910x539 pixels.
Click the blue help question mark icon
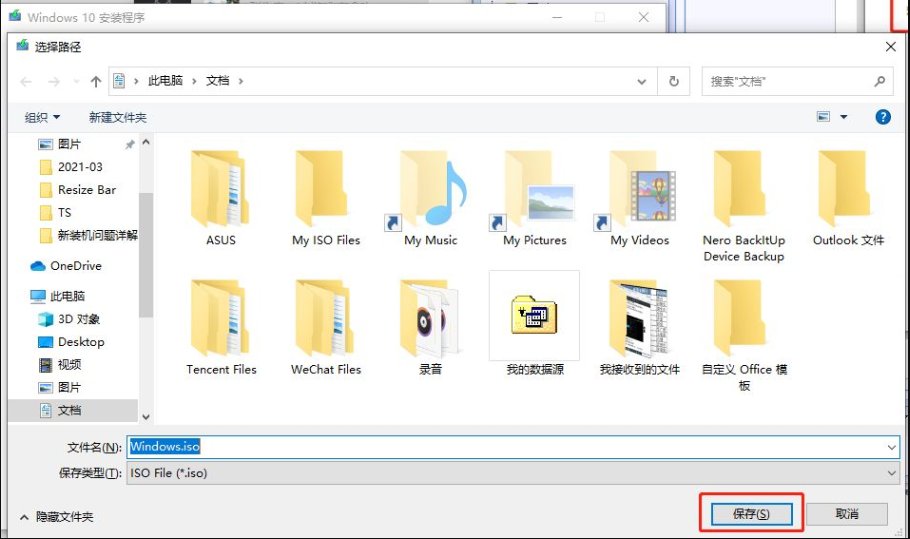(x=882, y=117)
